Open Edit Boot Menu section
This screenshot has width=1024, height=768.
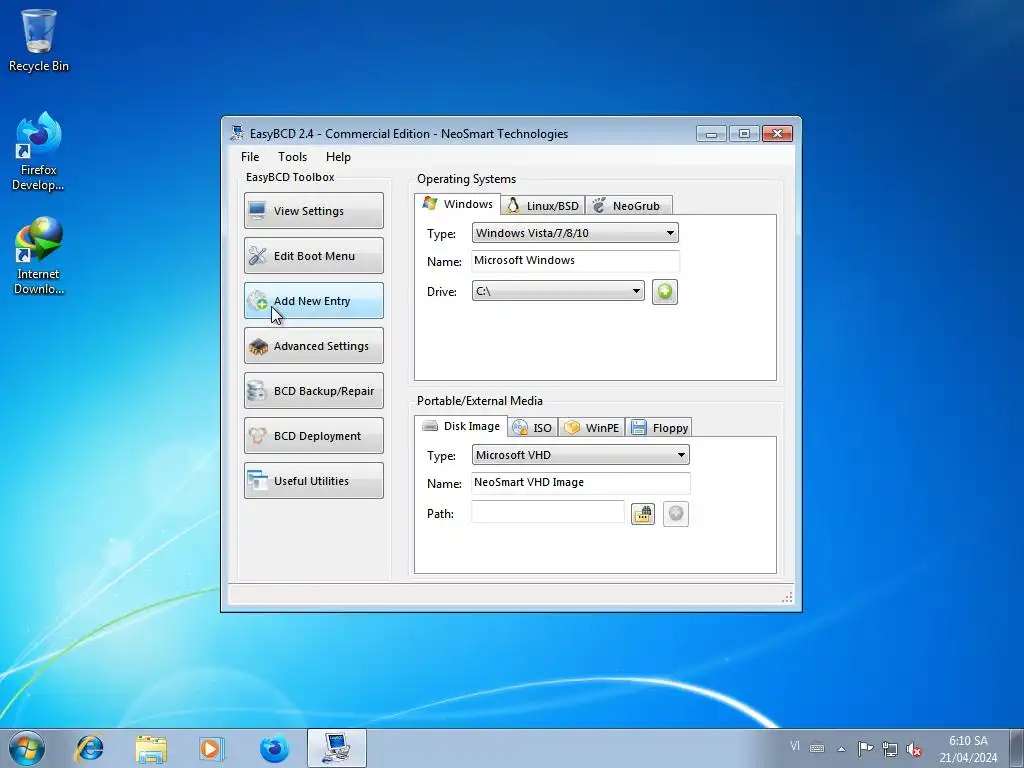click(313, 255)
